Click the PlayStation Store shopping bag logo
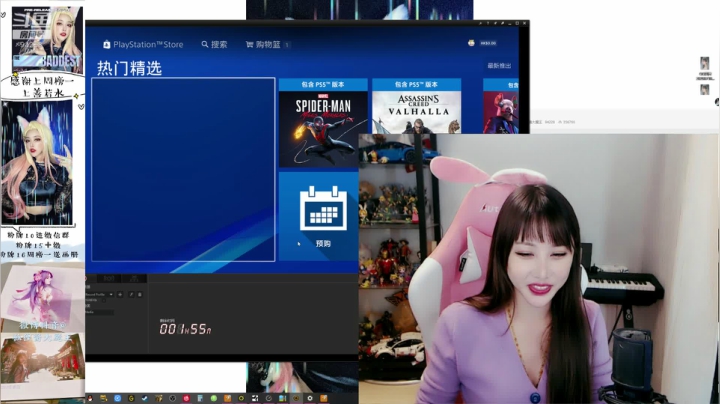 pos(107,44)
